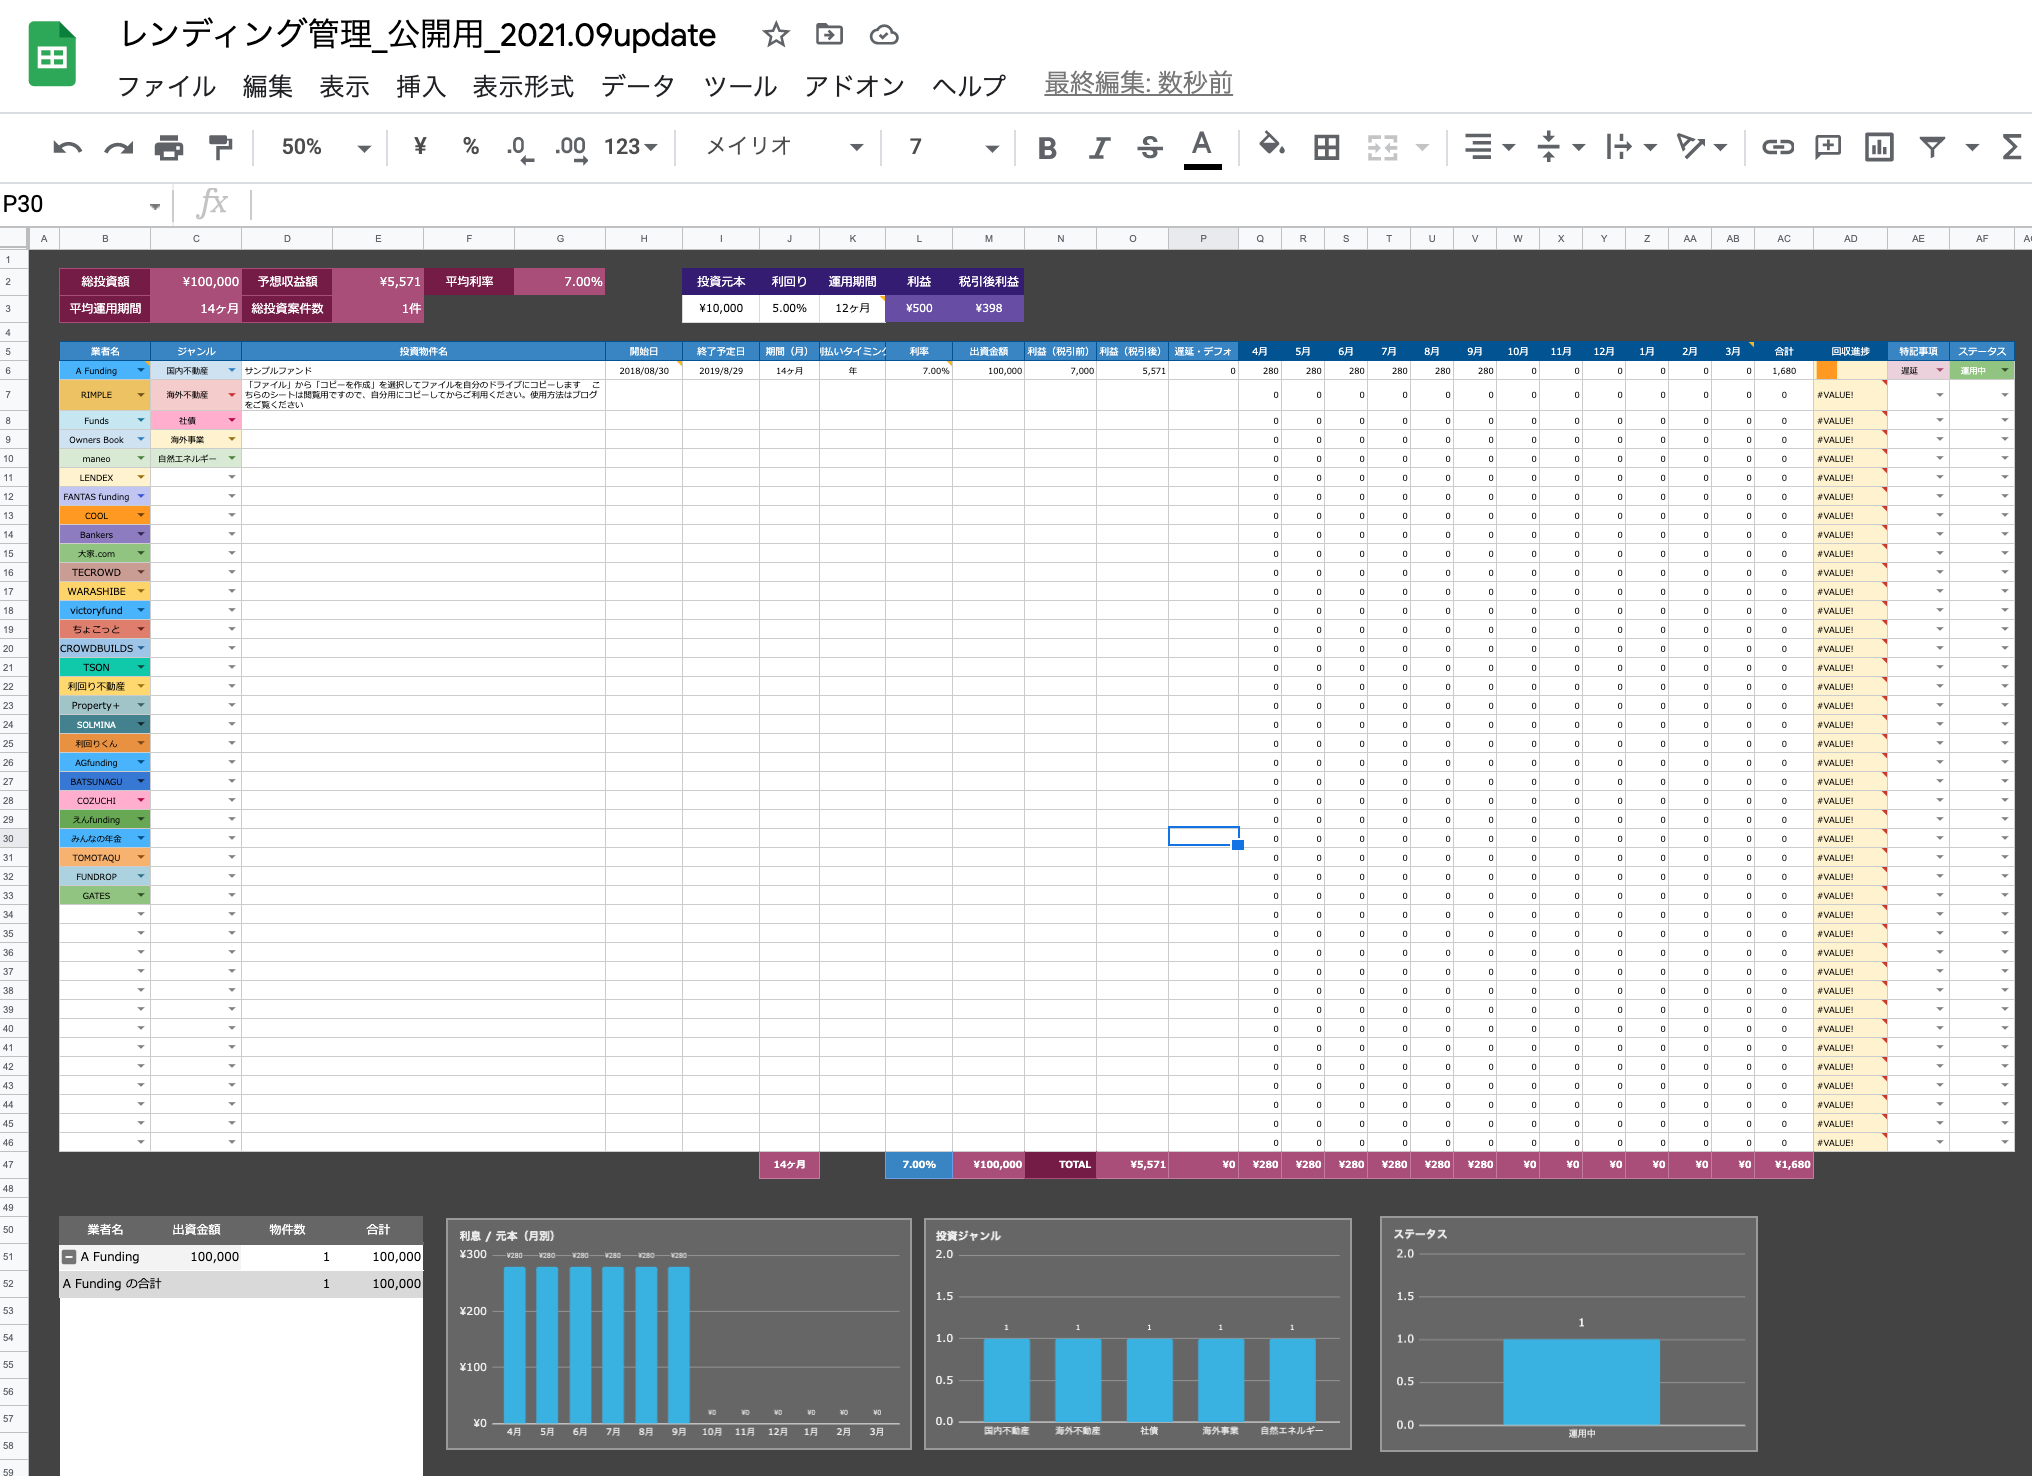Open the データ menu
The width and height of the screenshot is (2032, 1476).
638,86
